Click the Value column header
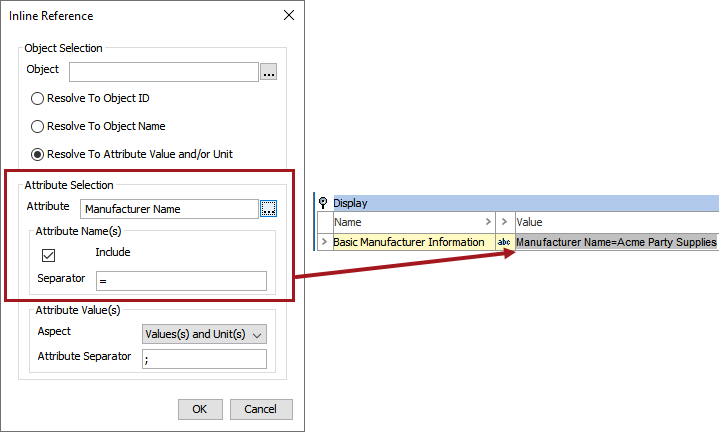 tap(617, 222)
